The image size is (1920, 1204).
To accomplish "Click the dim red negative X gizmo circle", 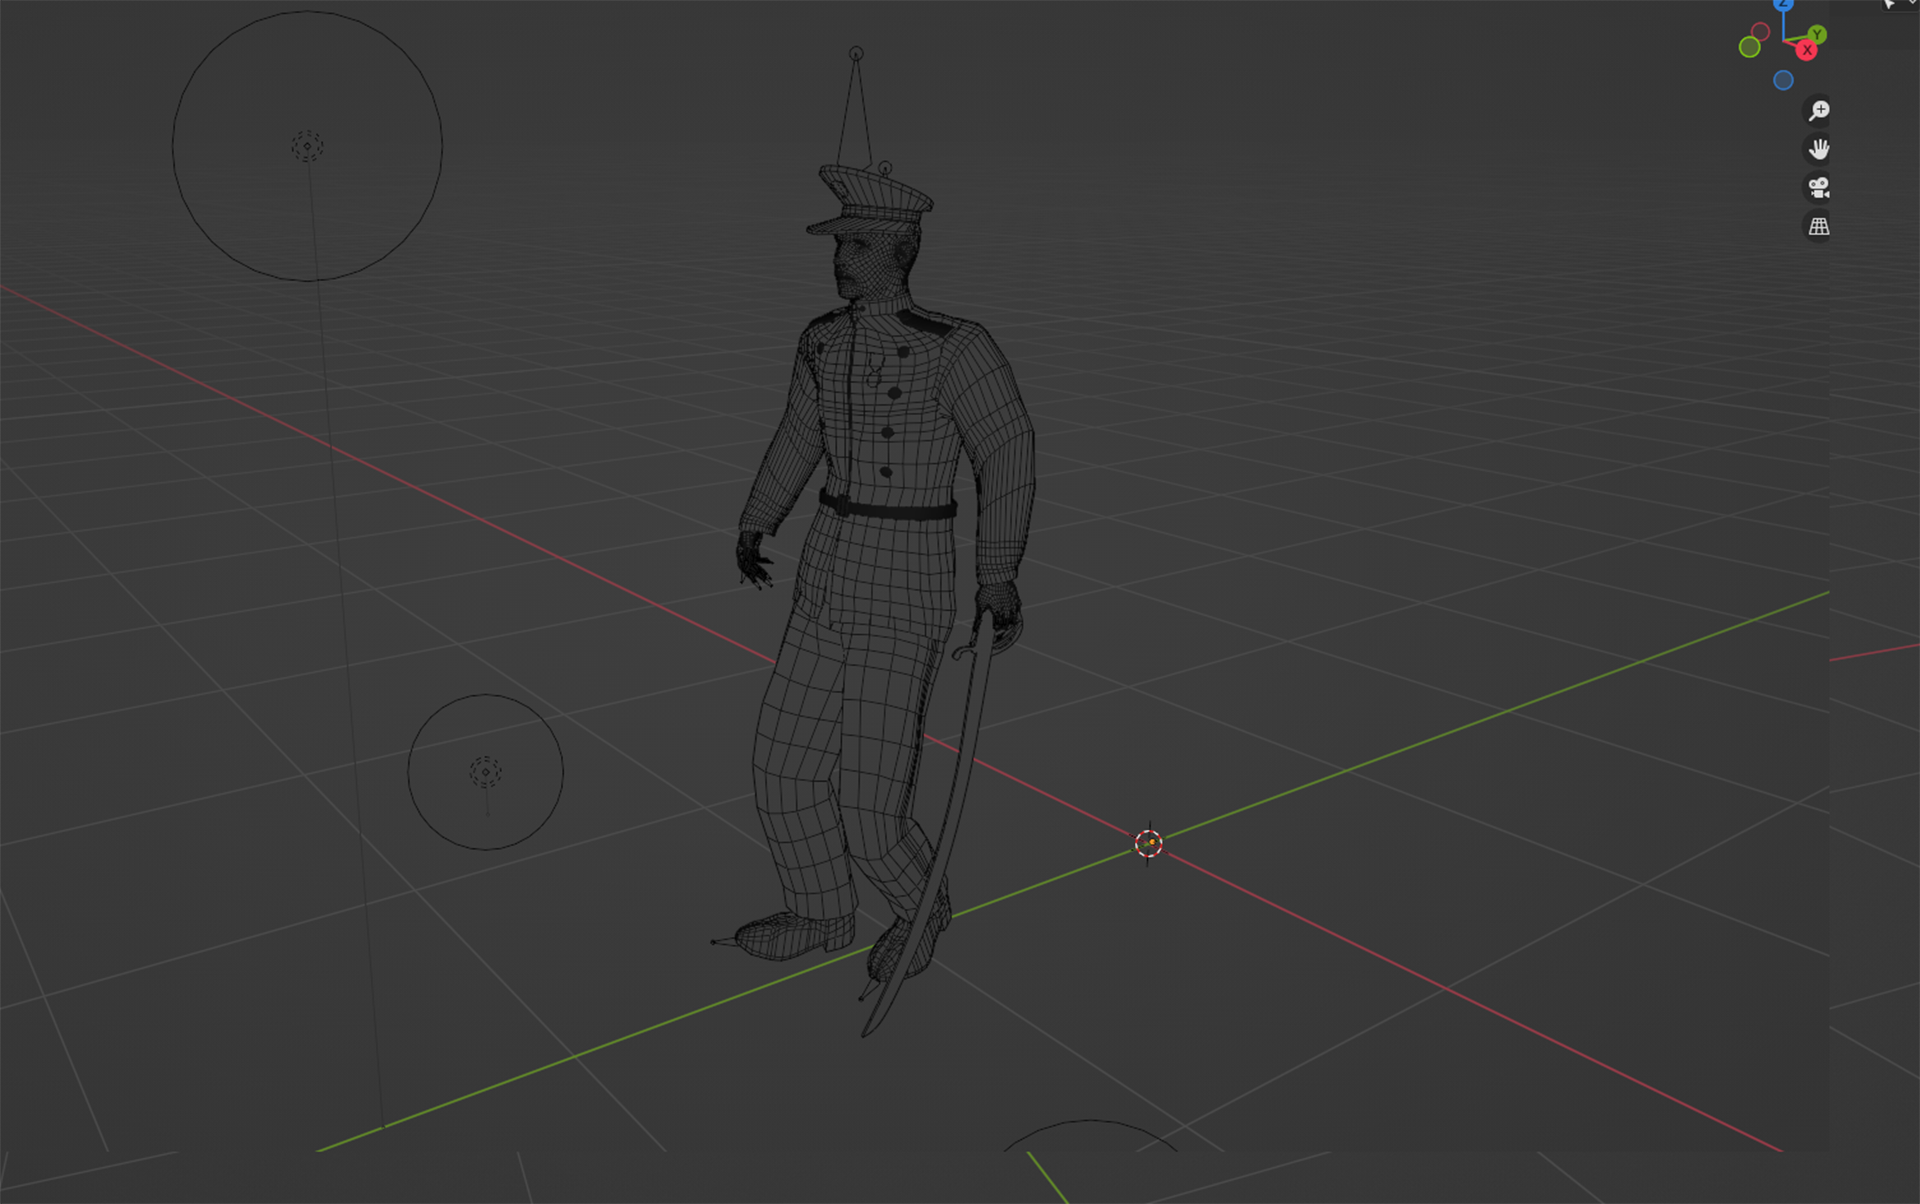I will 1760,32.
